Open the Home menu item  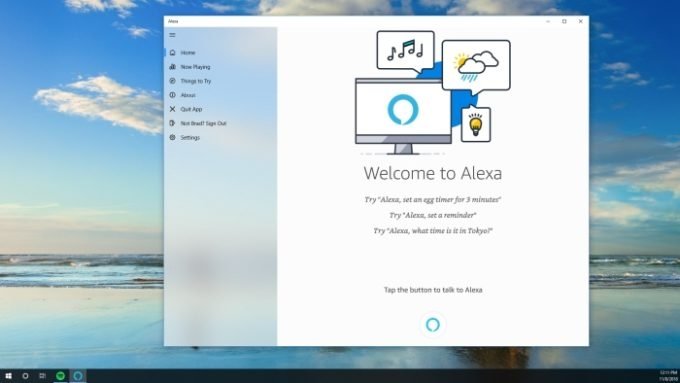point(221,52)
